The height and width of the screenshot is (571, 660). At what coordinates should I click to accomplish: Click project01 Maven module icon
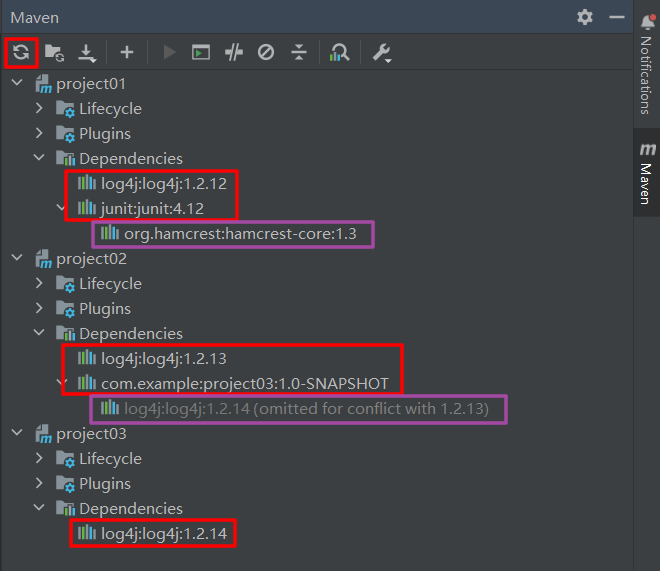pos(43,84)
